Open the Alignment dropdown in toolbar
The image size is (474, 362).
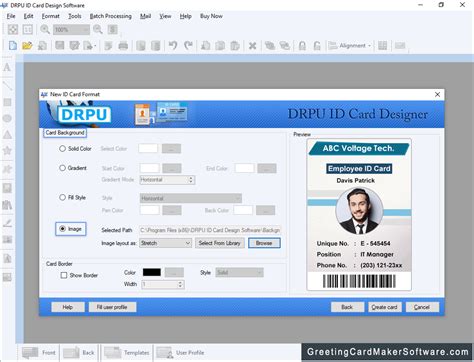(350, 46)
